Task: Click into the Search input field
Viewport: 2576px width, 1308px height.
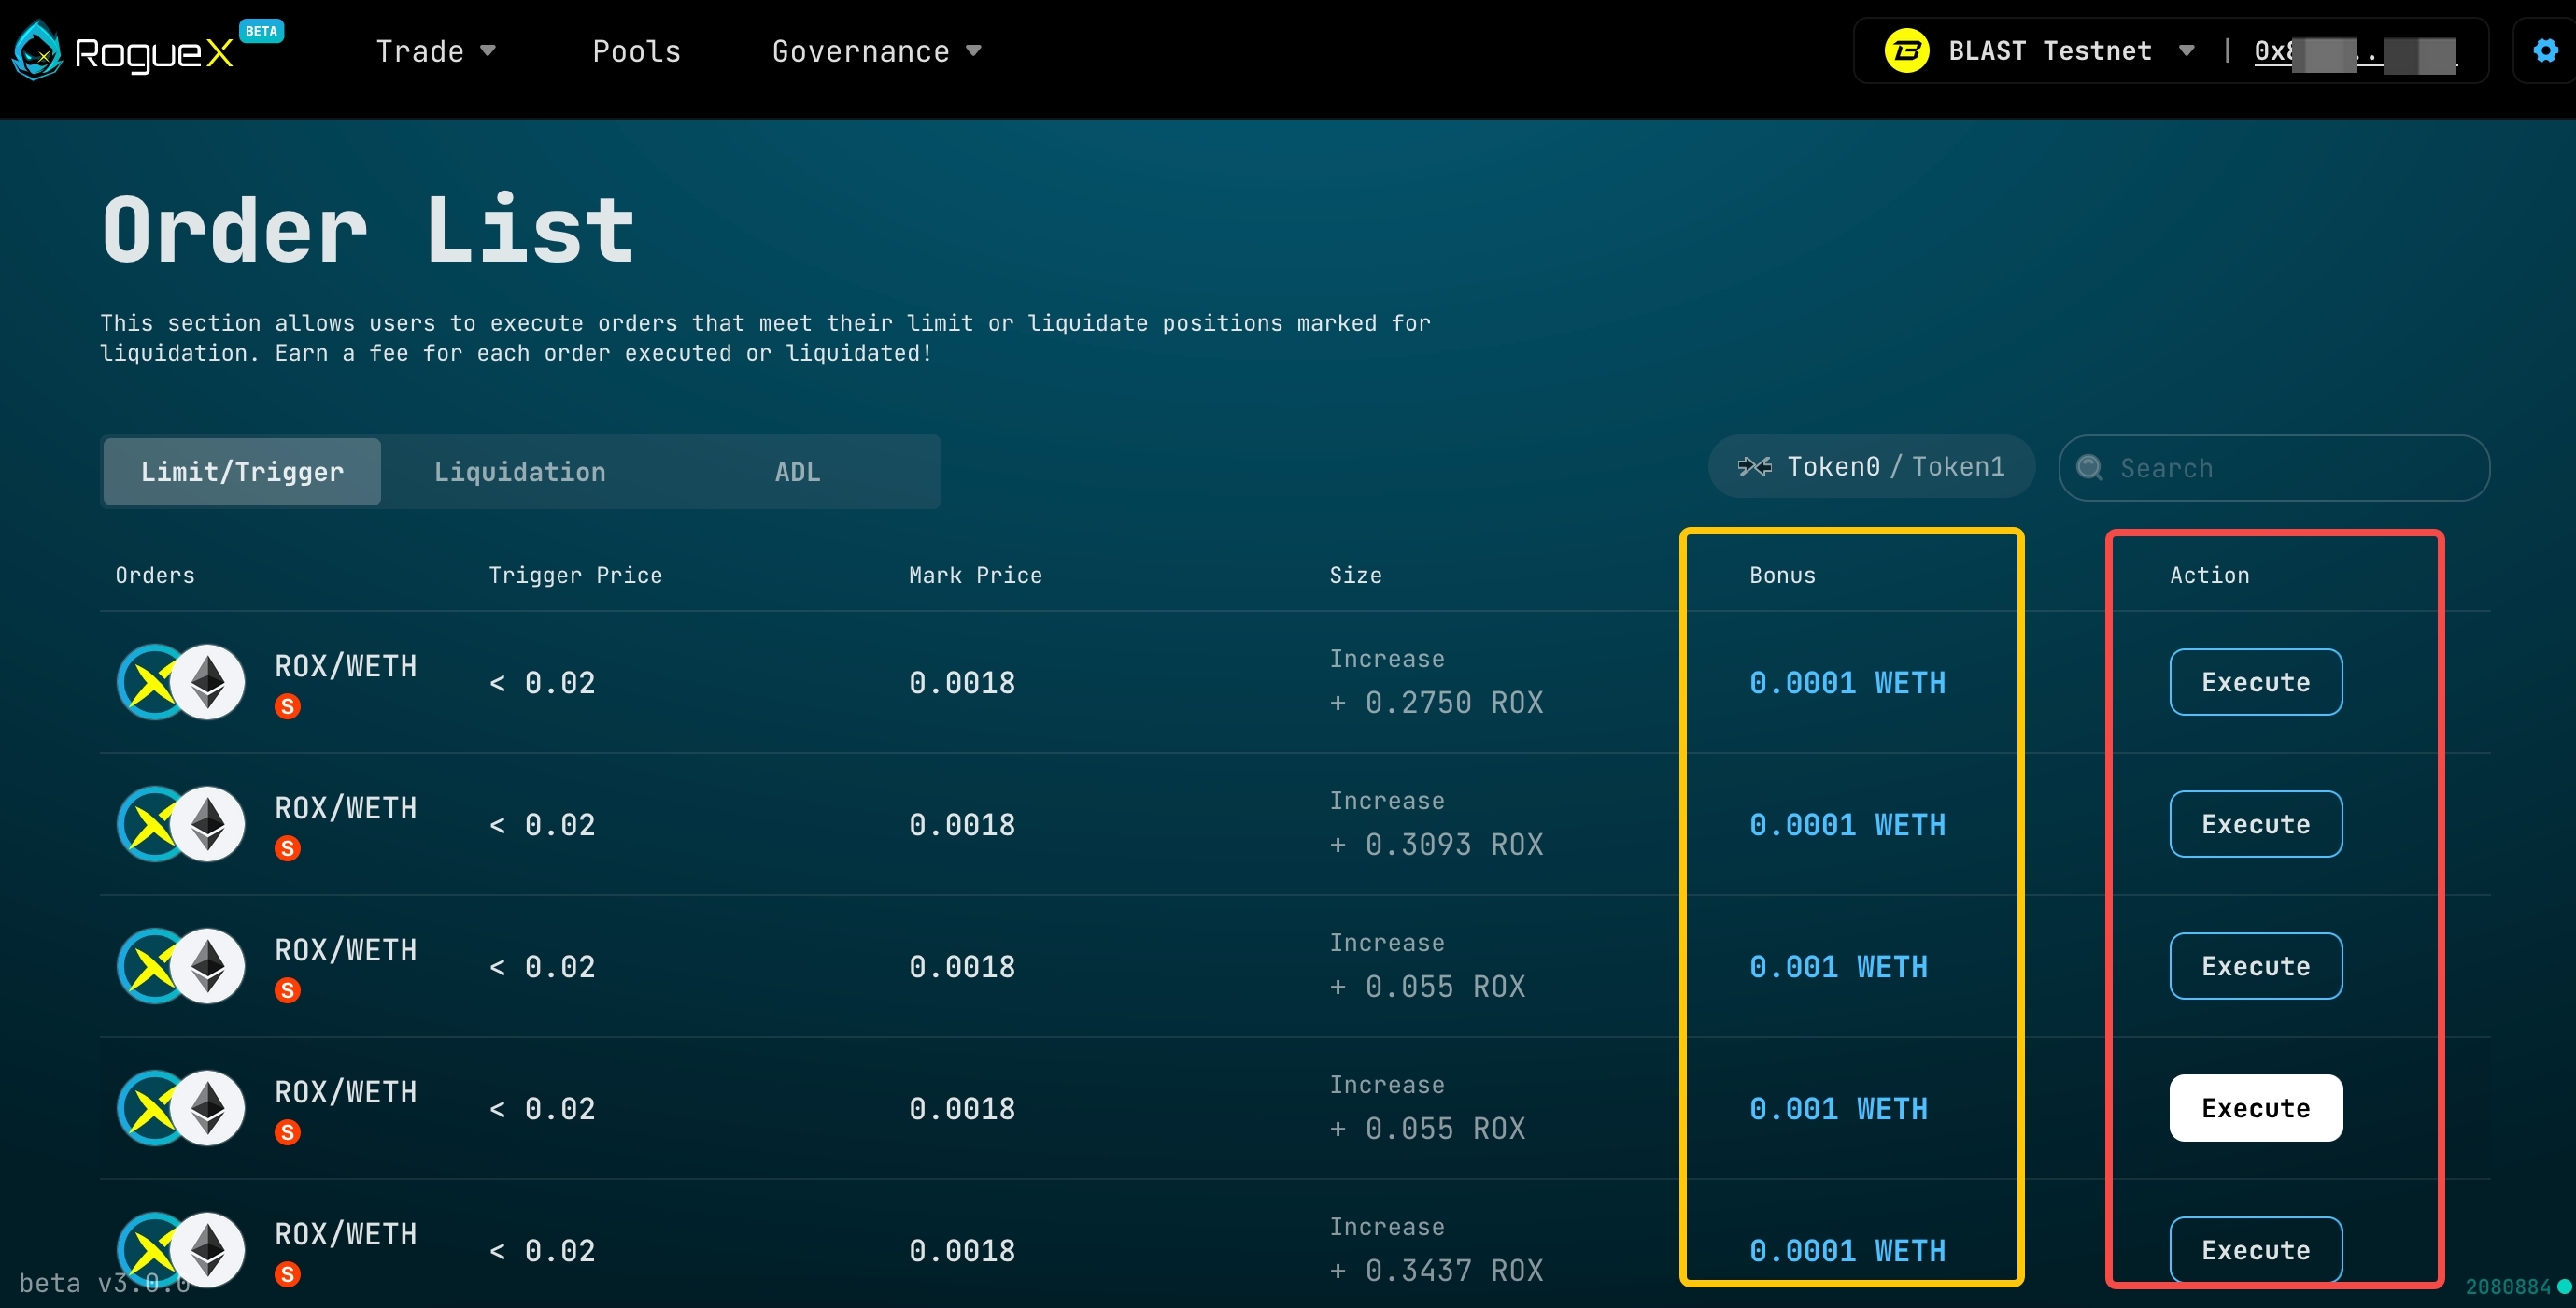Action: 2290,467
